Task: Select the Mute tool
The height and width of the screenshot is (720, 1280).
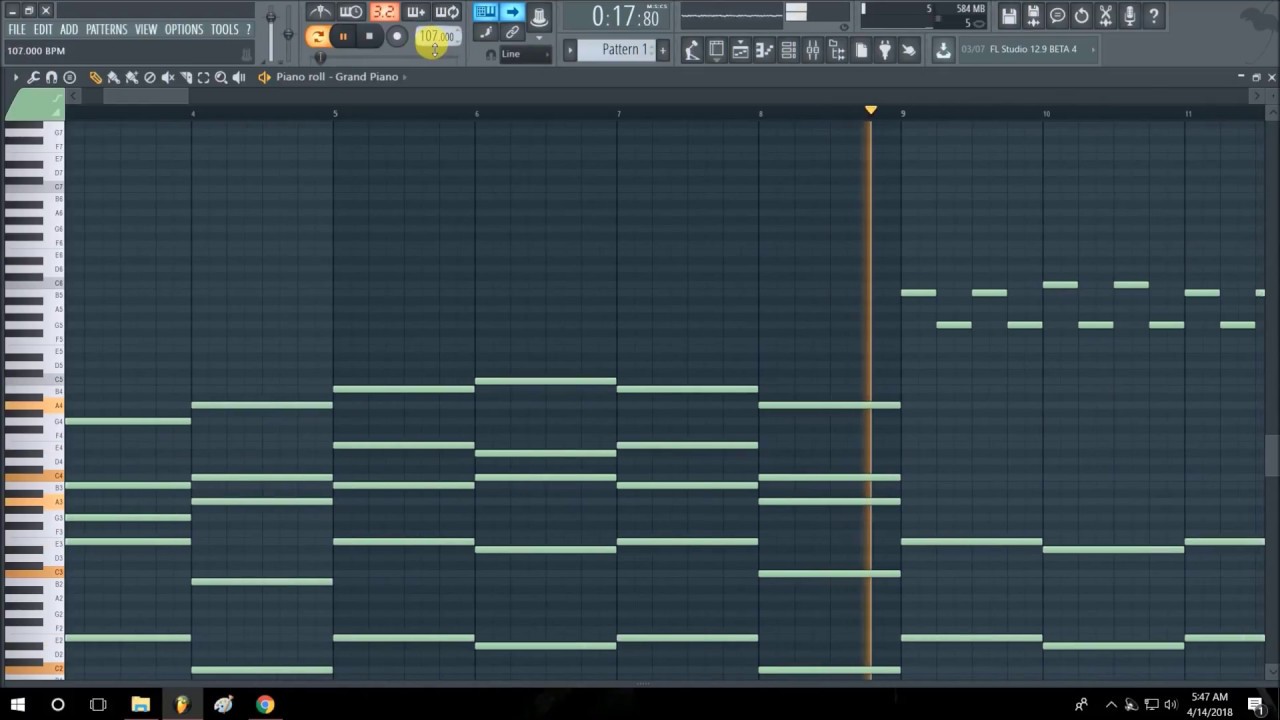Action: [168, 77]
